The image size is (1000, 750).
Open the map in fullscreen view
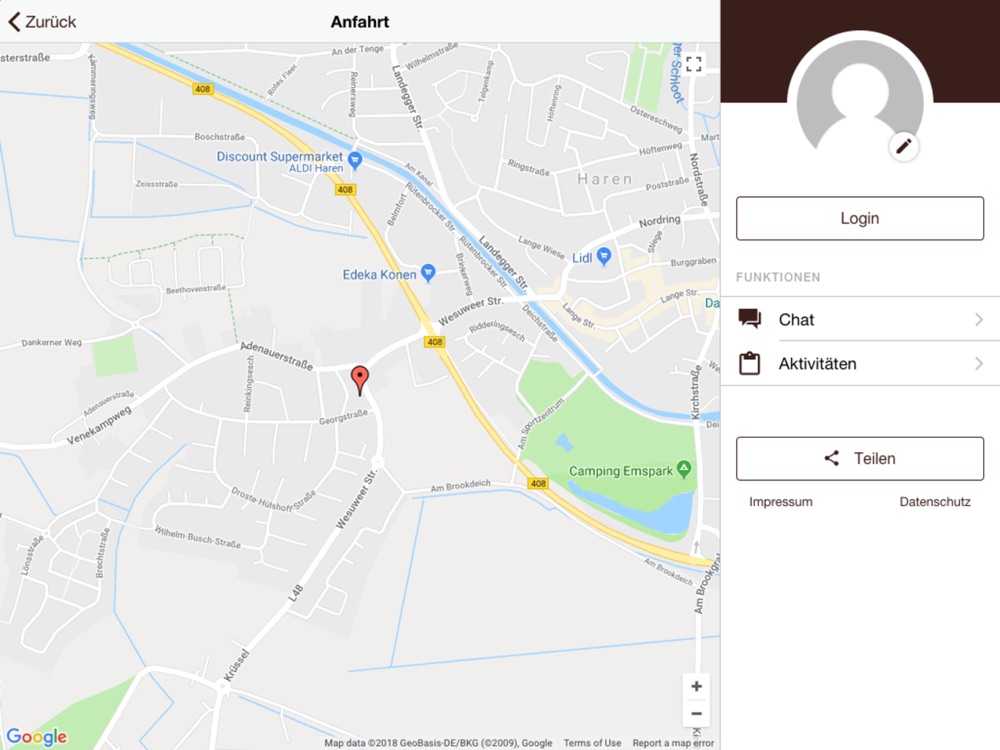tap(694, 64)
